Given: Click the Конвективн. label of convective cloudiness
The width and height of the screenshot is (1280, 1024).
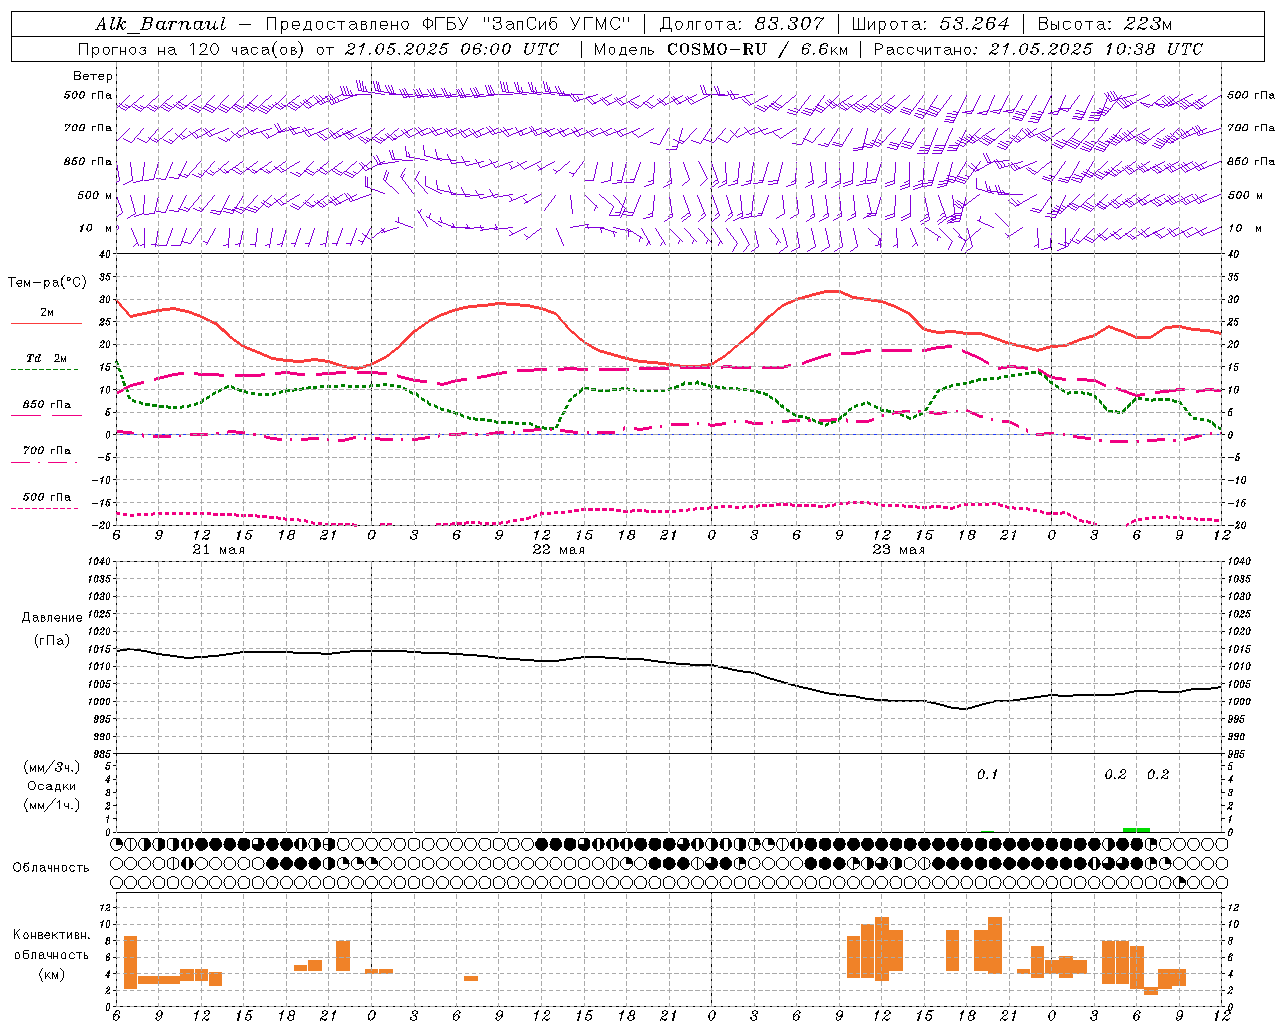Looking at the screenshot, I should coord(51,935).
